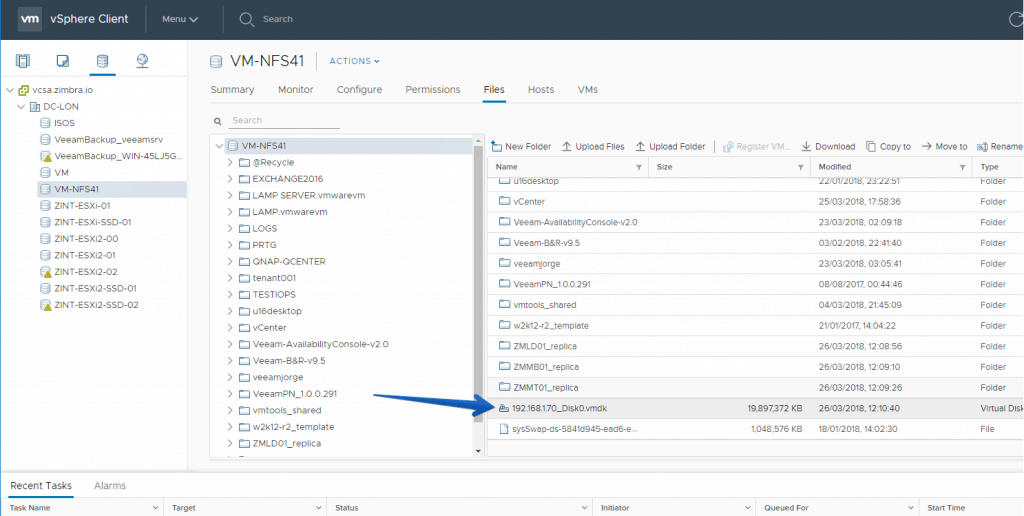The width and height of the screenshot is (1024, 516).
Task: Select the ISOS datastore
Action: 64,123
